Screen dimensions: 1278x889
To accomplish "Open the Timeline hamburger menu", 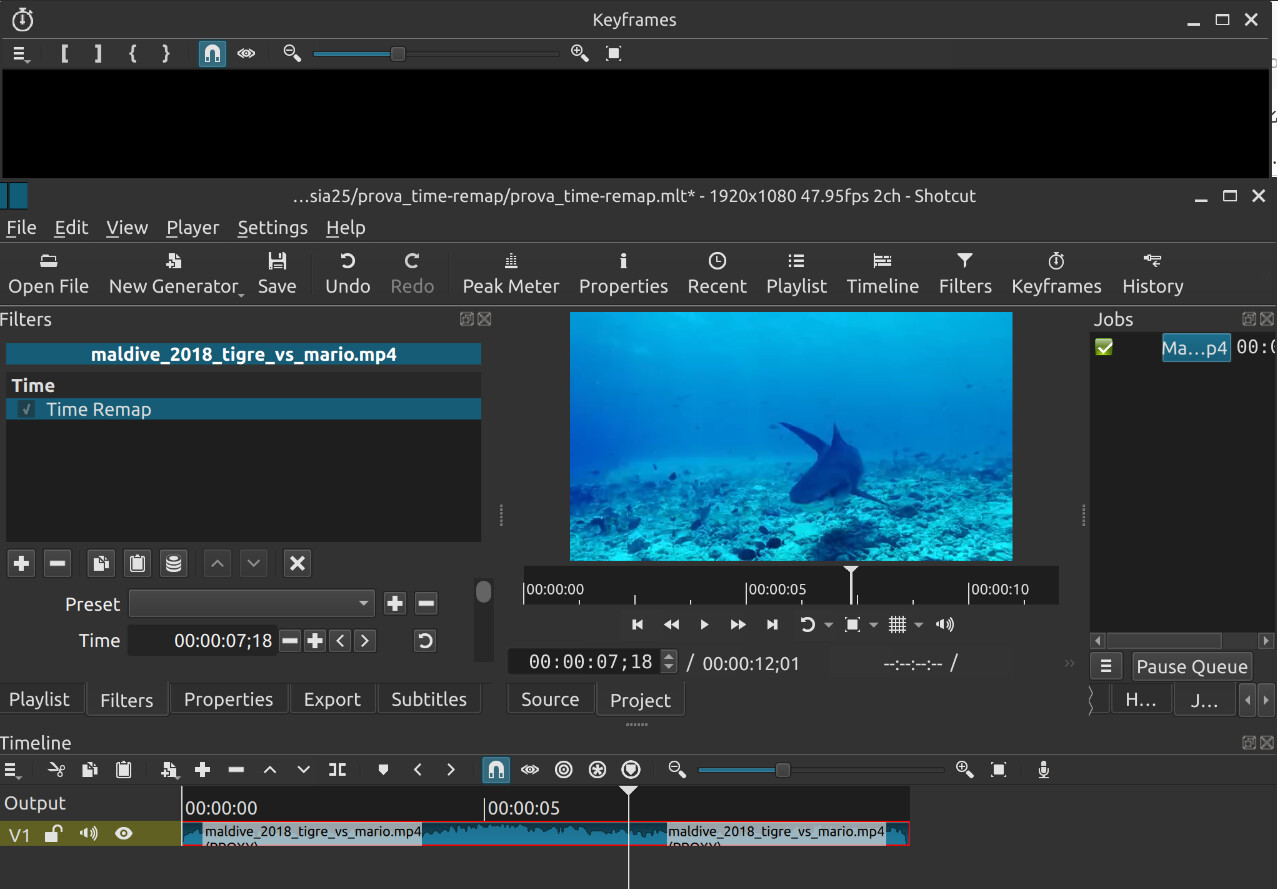I will point(13,770).
